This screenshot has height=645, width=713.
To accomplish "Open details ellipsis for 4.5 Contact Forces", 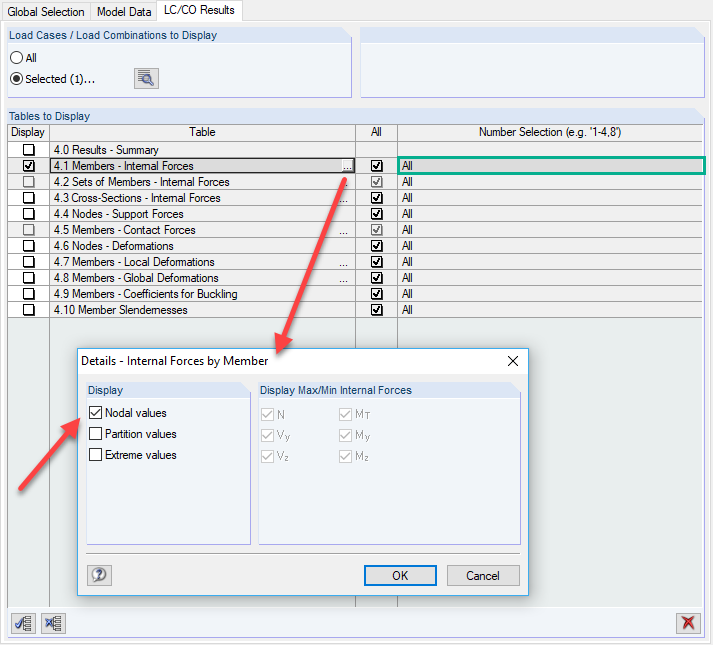I will pos(343,231).
